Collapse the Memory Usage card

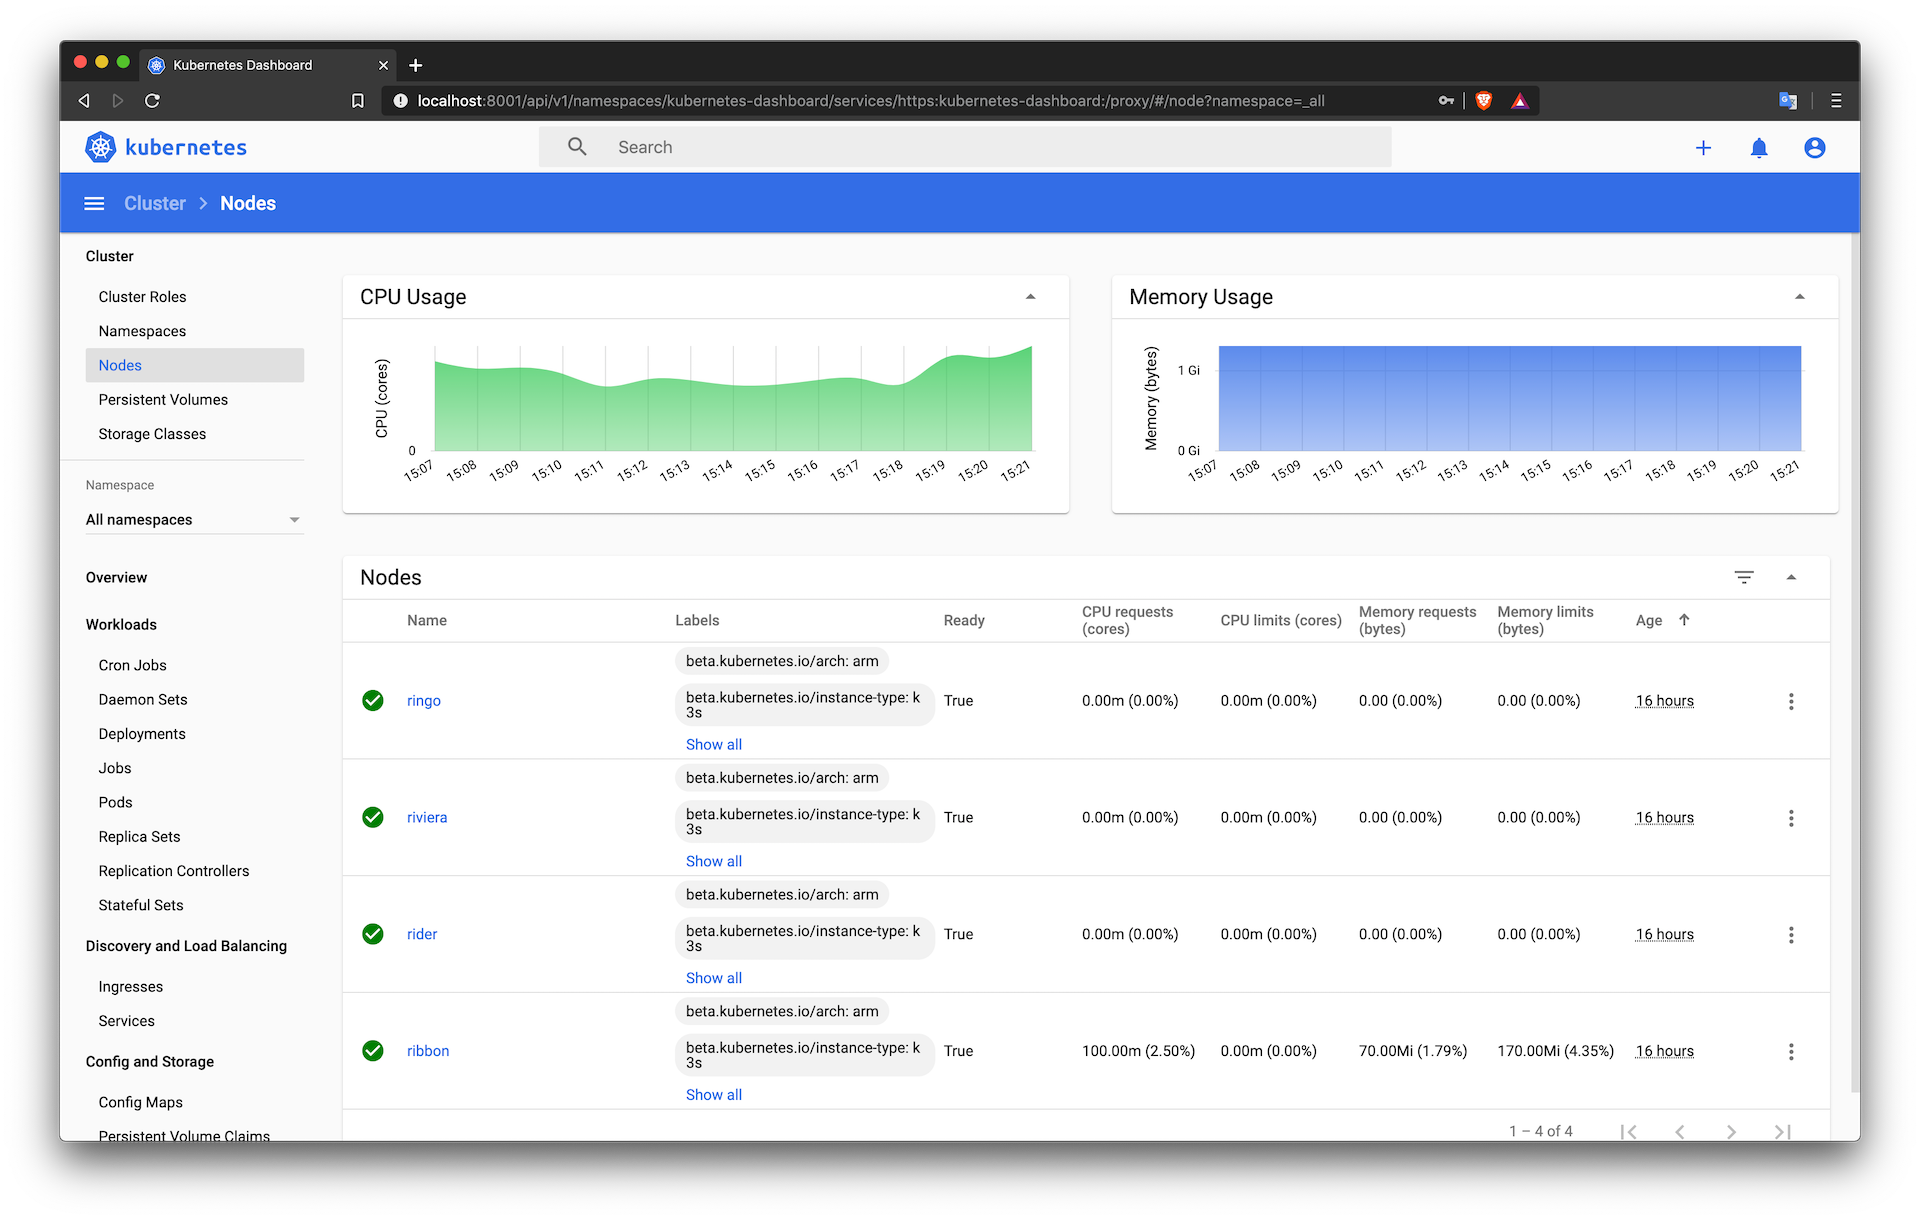tap(1800, 297)
